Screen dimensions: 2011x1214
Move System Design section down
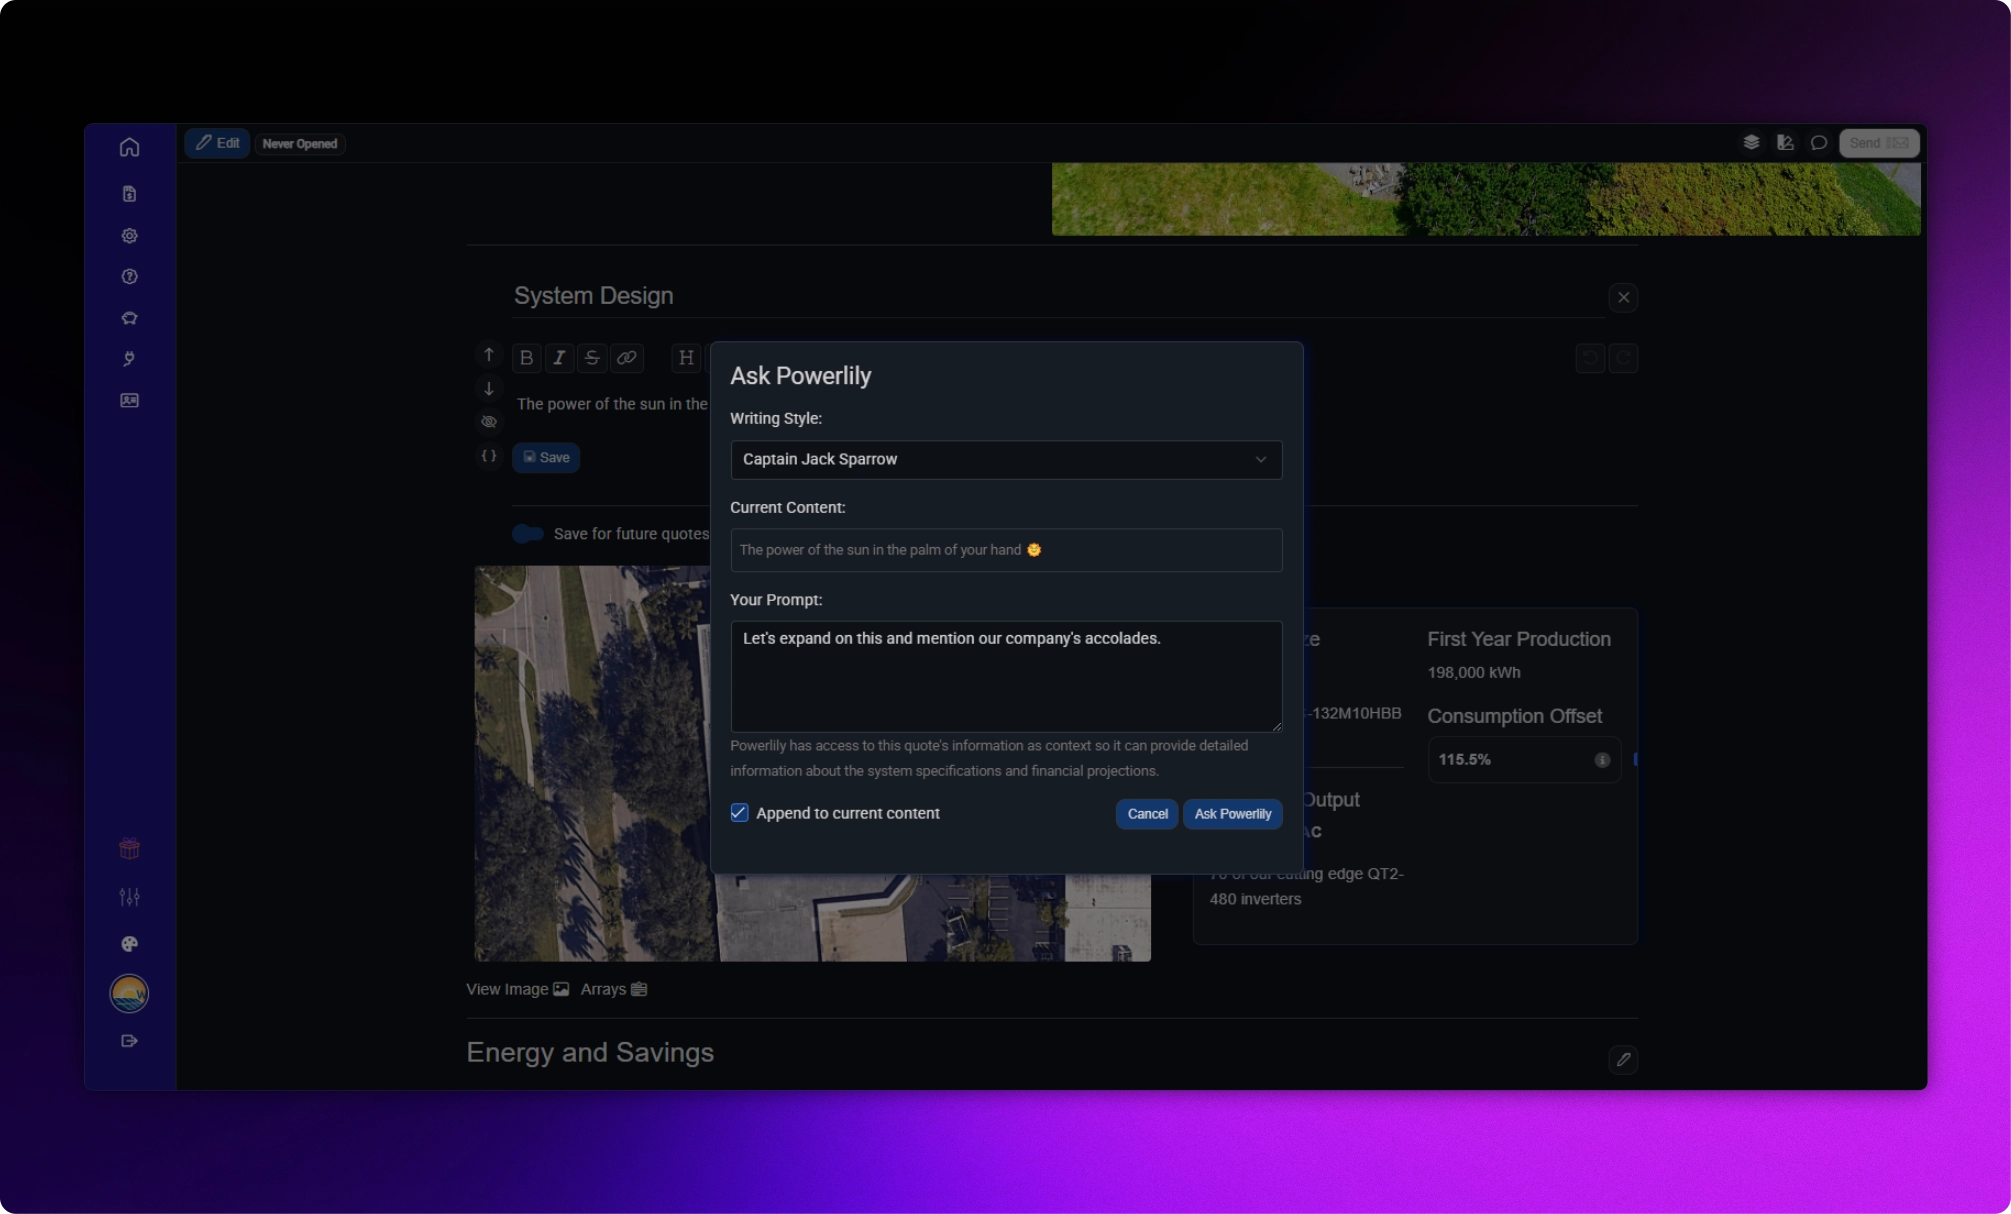[x=489, y=389]
